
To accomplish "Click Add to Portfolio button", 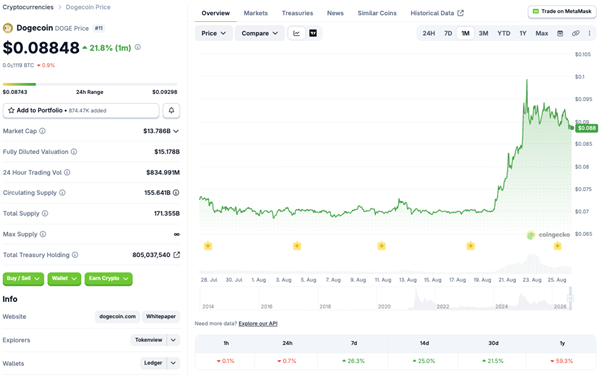I will pos(81,111).
